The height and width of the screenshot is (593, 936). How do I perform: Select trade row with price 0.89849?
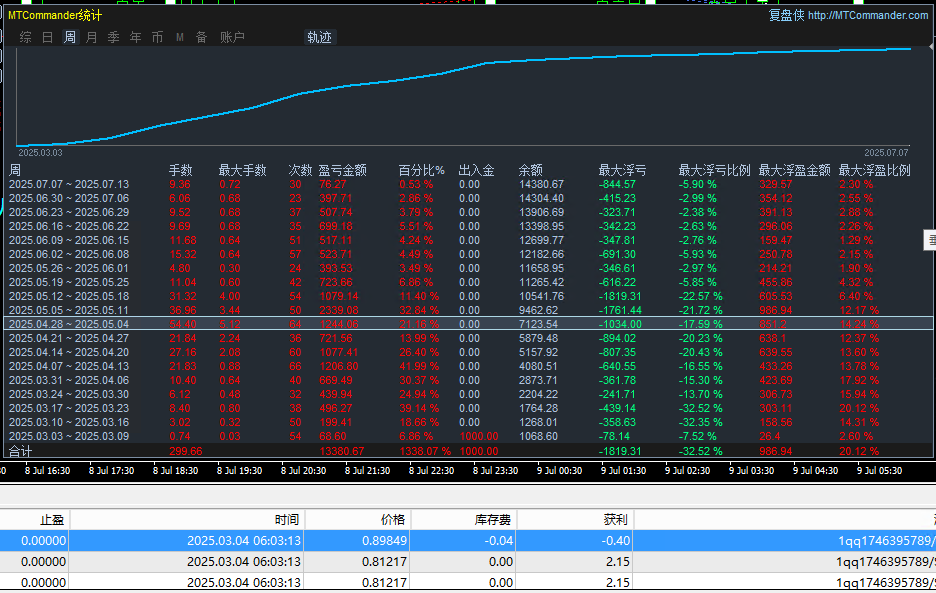click(x=468, y=541)
